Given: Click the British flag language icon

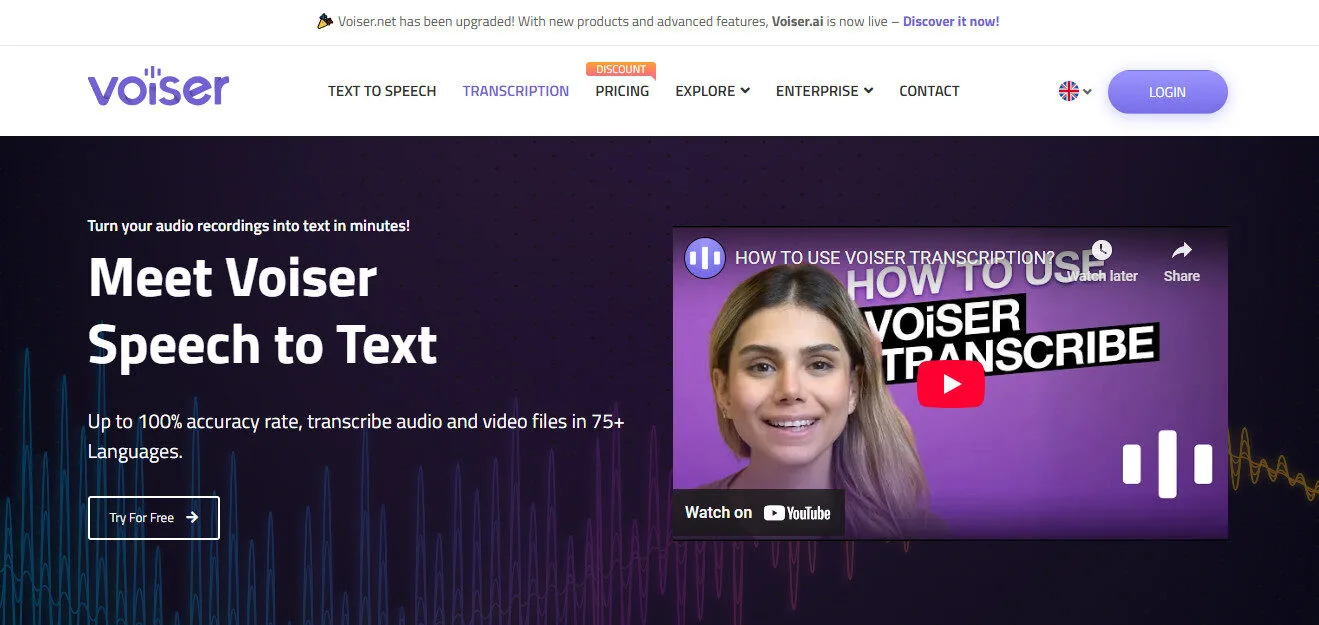Looking at the screenshot, I should tap(1068, 90).
